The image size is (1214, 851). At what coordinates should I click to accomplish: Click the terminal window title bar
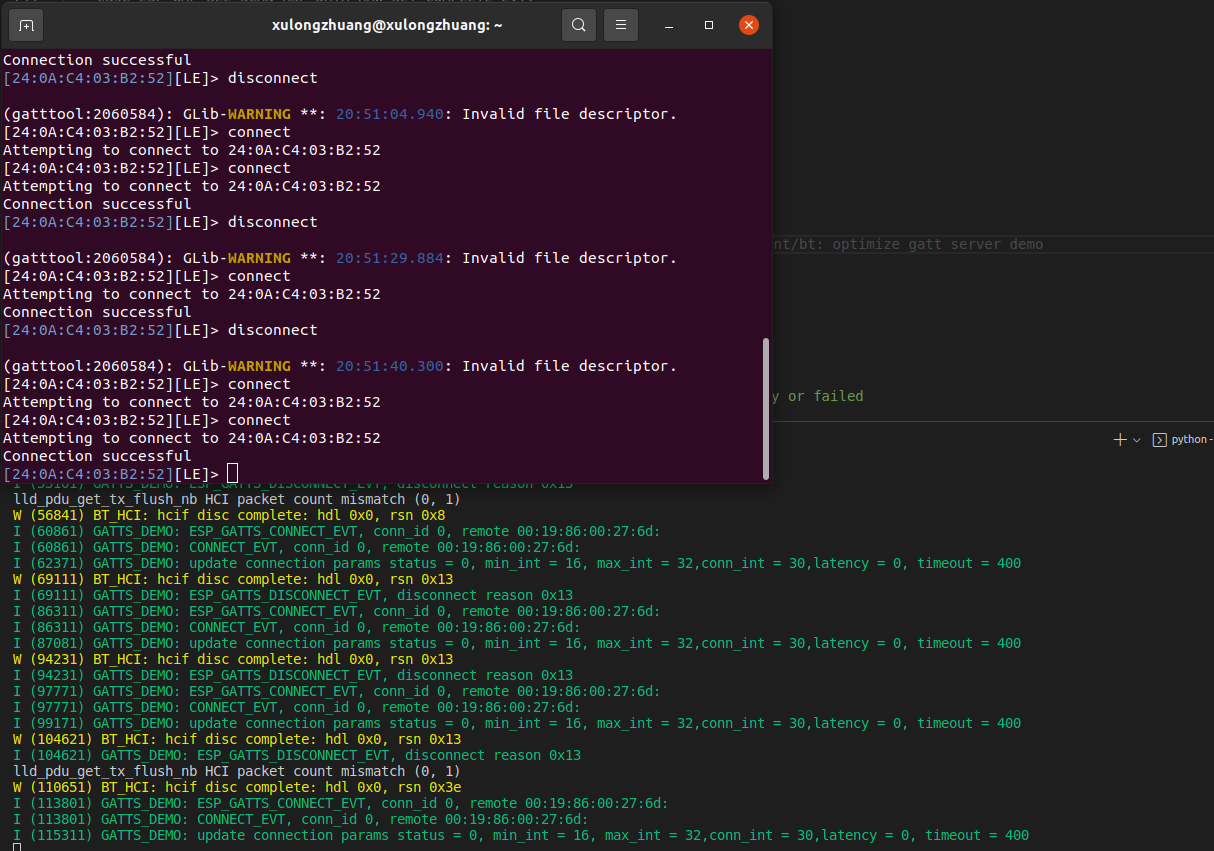click(x=387, y=25)
